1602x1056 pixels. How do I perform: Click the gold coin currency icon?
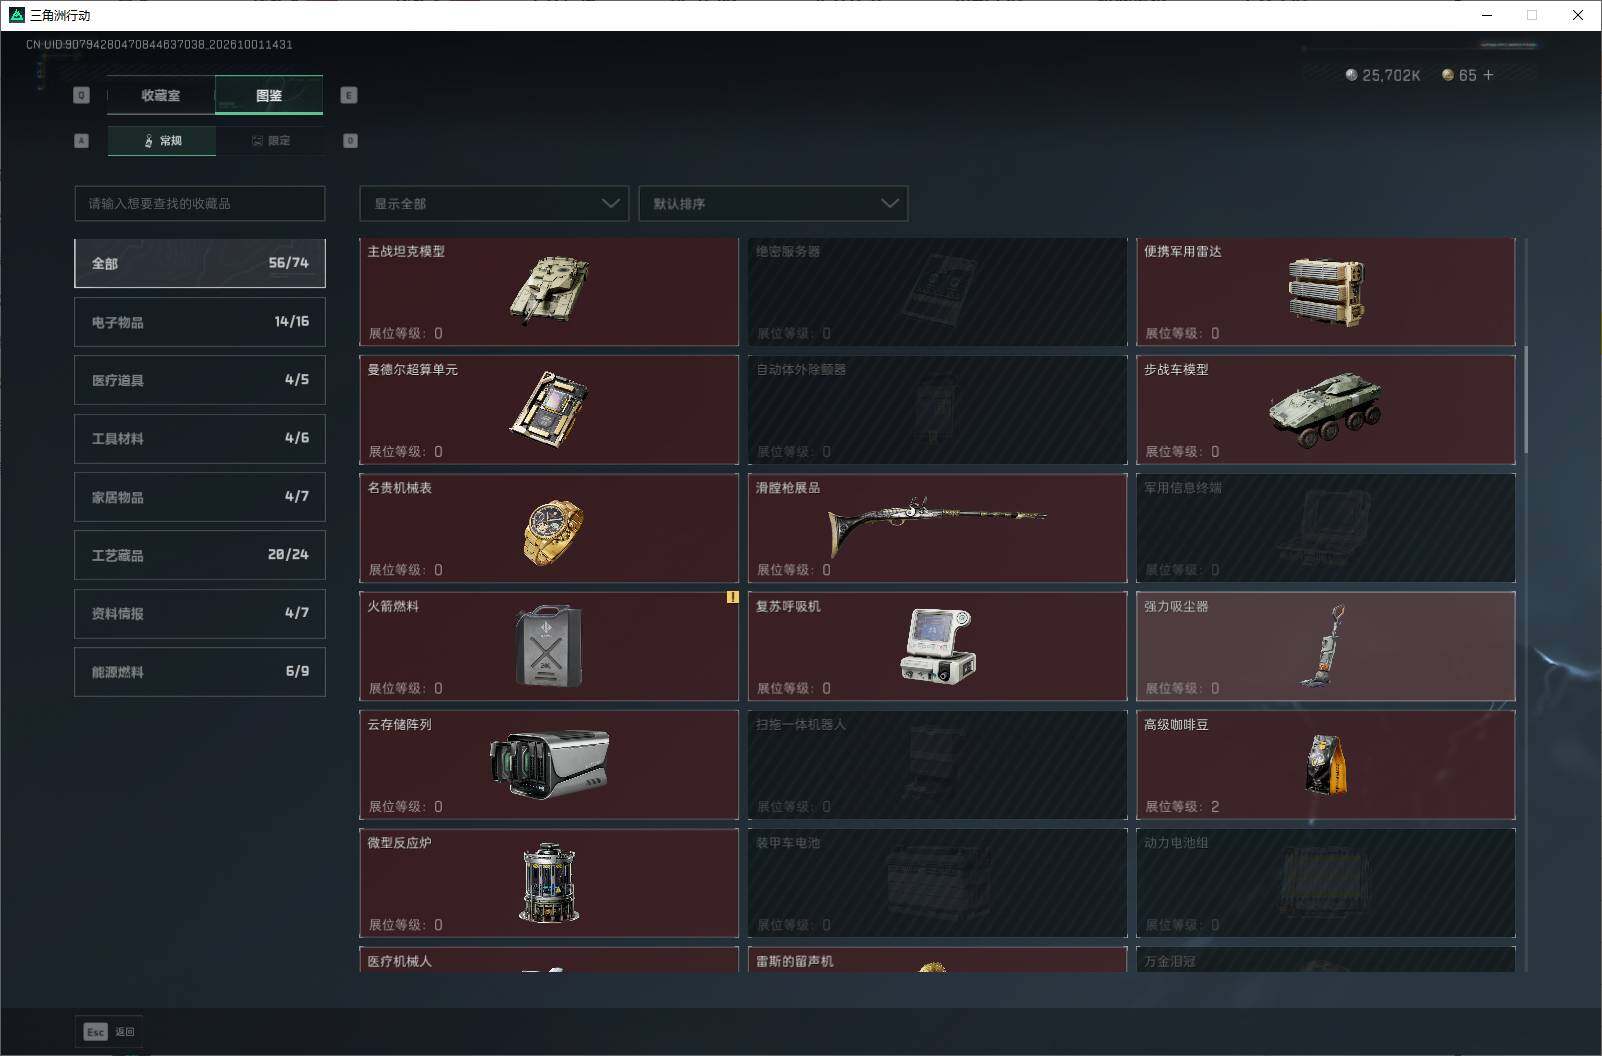tap(1447, 75)
